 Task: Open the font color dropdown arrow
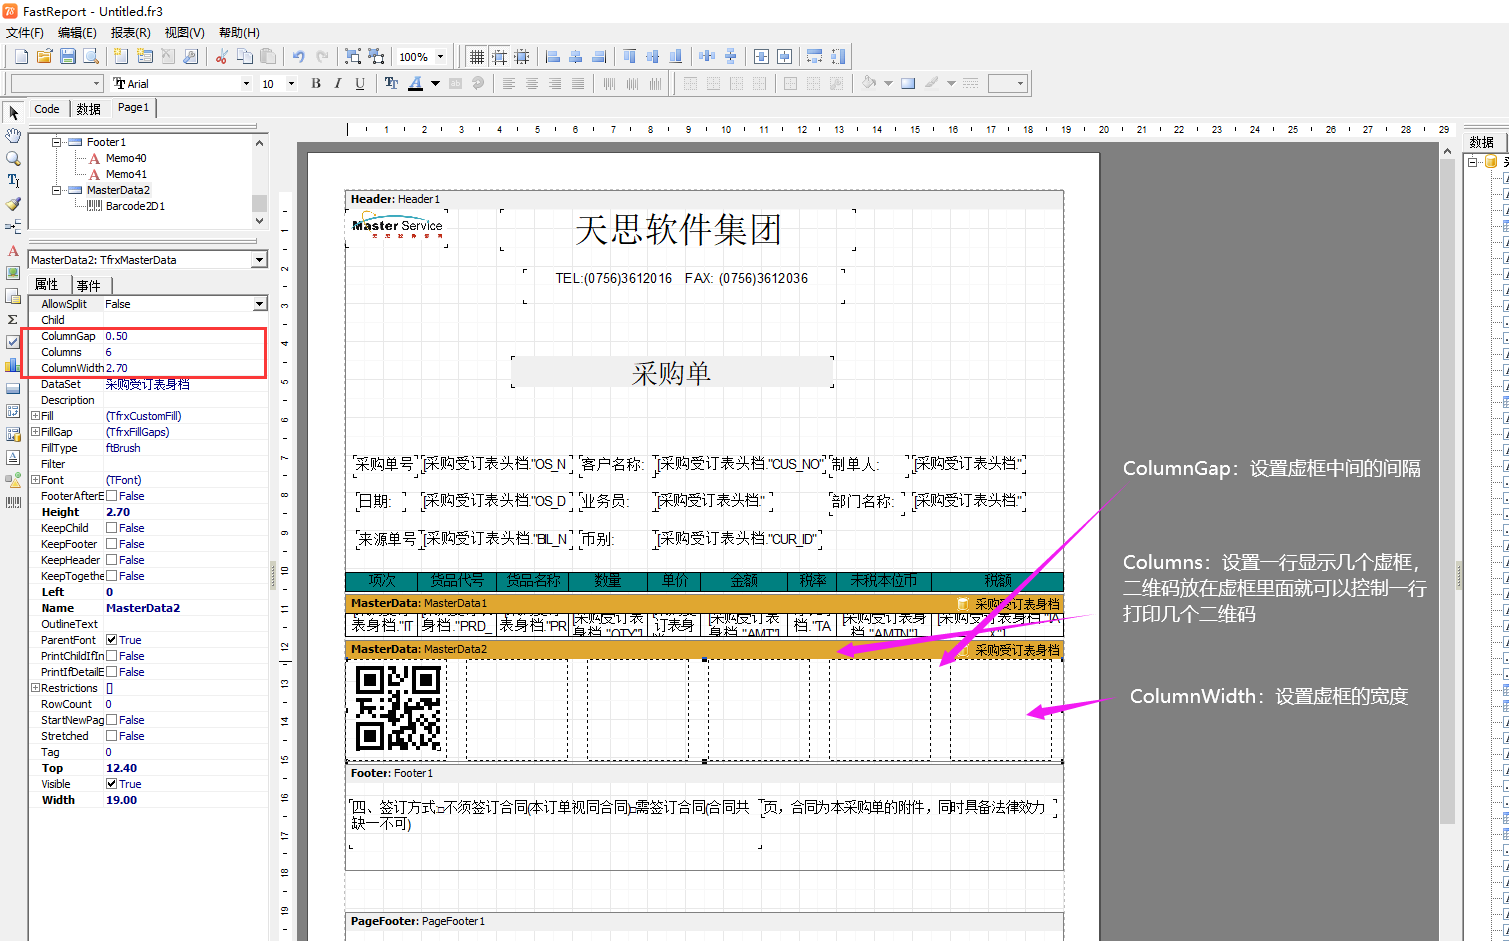coord(435,84)
